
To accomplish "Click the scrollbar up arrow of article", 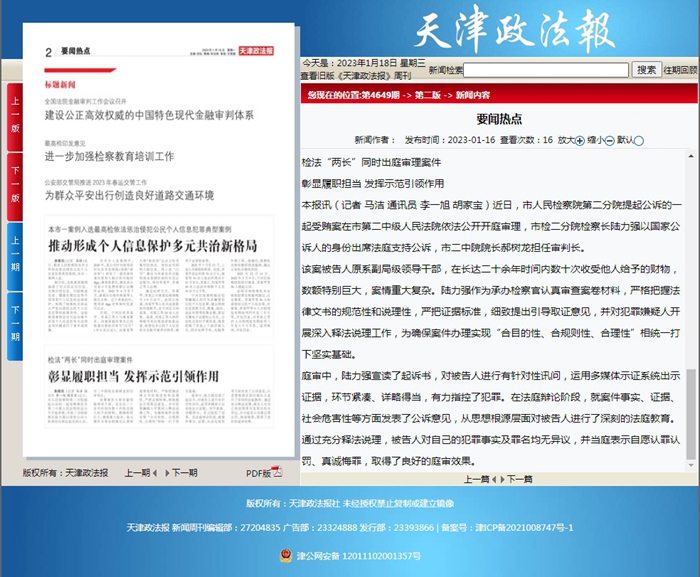I will pyautogui.click(x=691, y=156).
